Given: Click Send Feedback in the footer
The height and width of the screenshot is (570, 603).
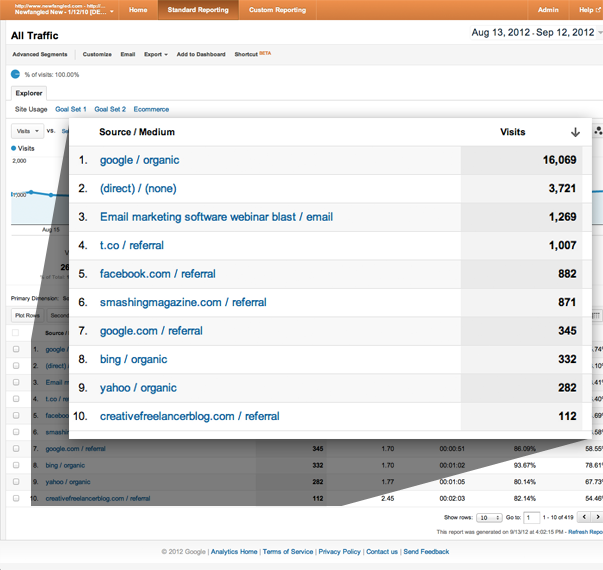Looking at the screenshot, I should 426,552.
